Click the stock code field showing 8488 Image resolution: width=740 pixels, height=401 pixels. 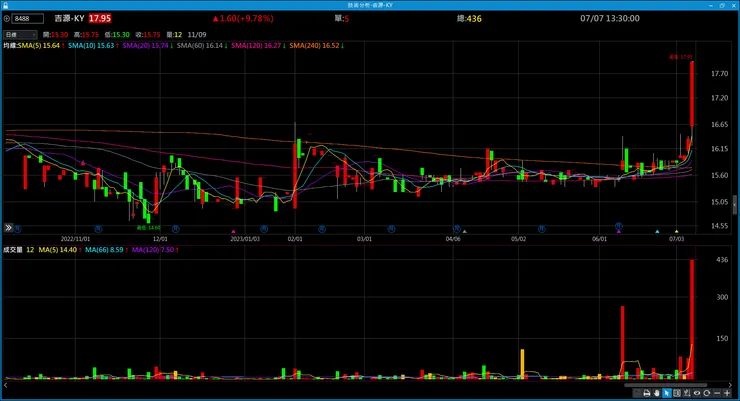coord(28,18)
